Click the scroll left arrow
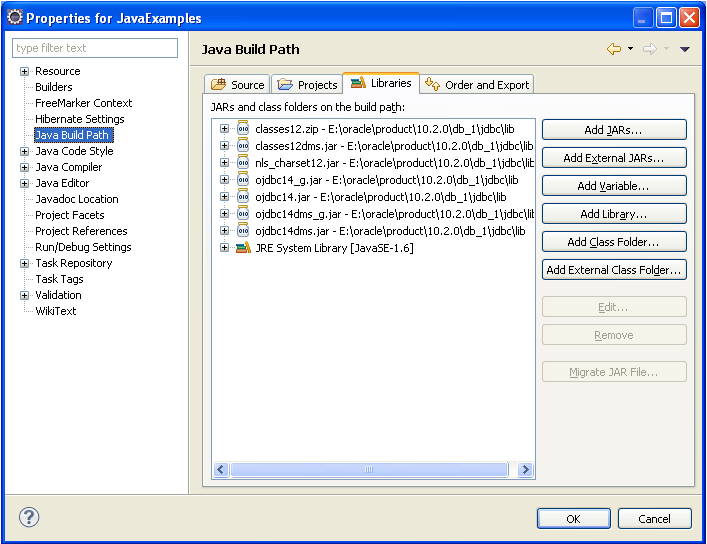 pos(220,470)
